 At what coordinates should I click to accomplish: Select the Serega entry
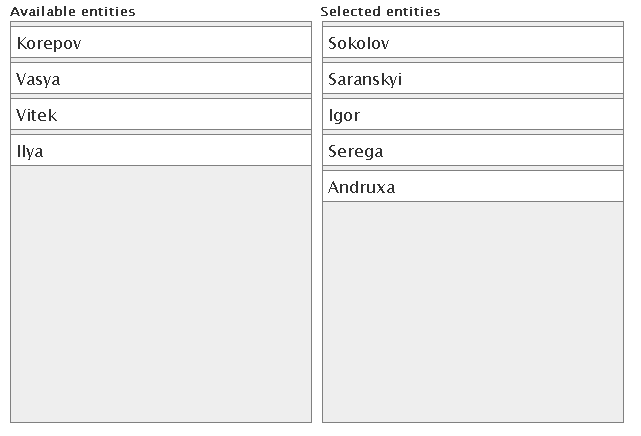click(471, 151)
